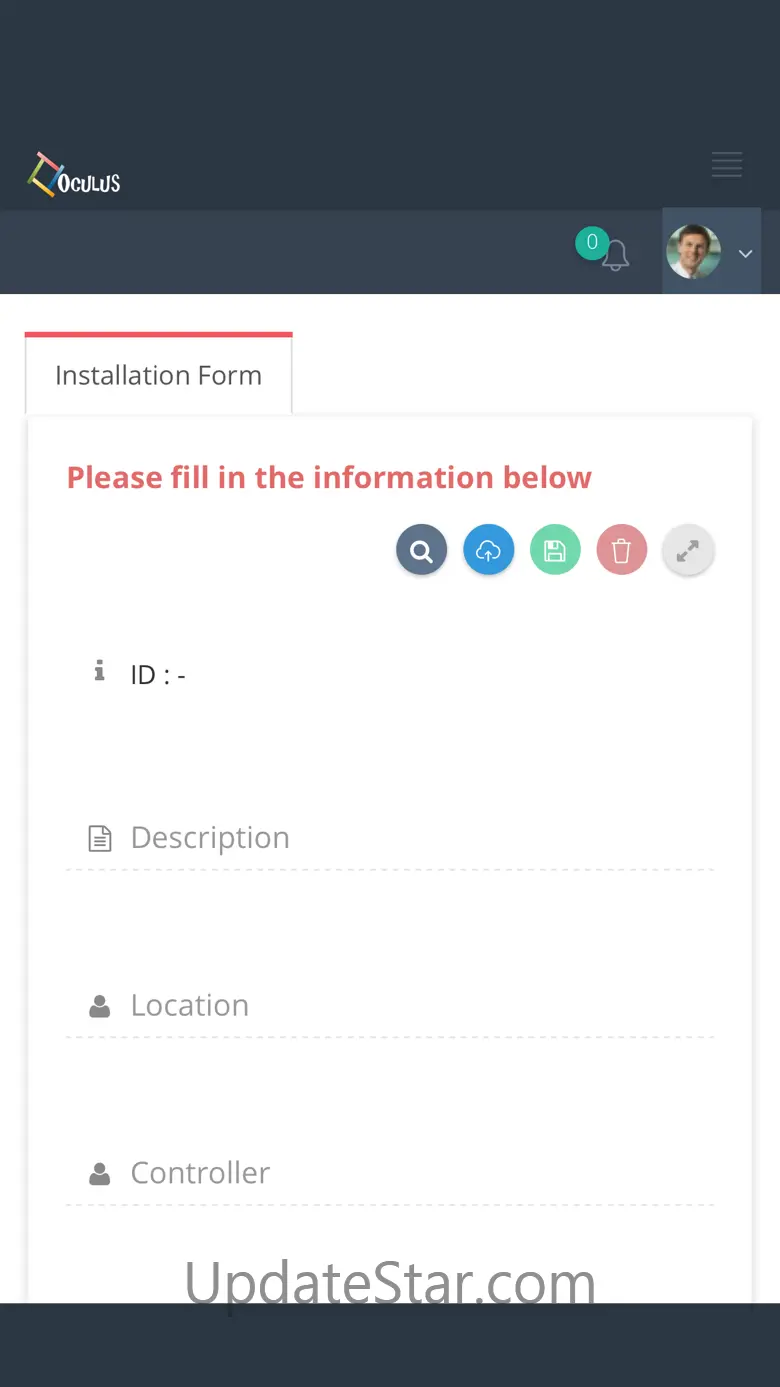The width and height of the screenshot is (780, 1387).
Task: Save the form with green floppy icon
Action: (555, 551)
